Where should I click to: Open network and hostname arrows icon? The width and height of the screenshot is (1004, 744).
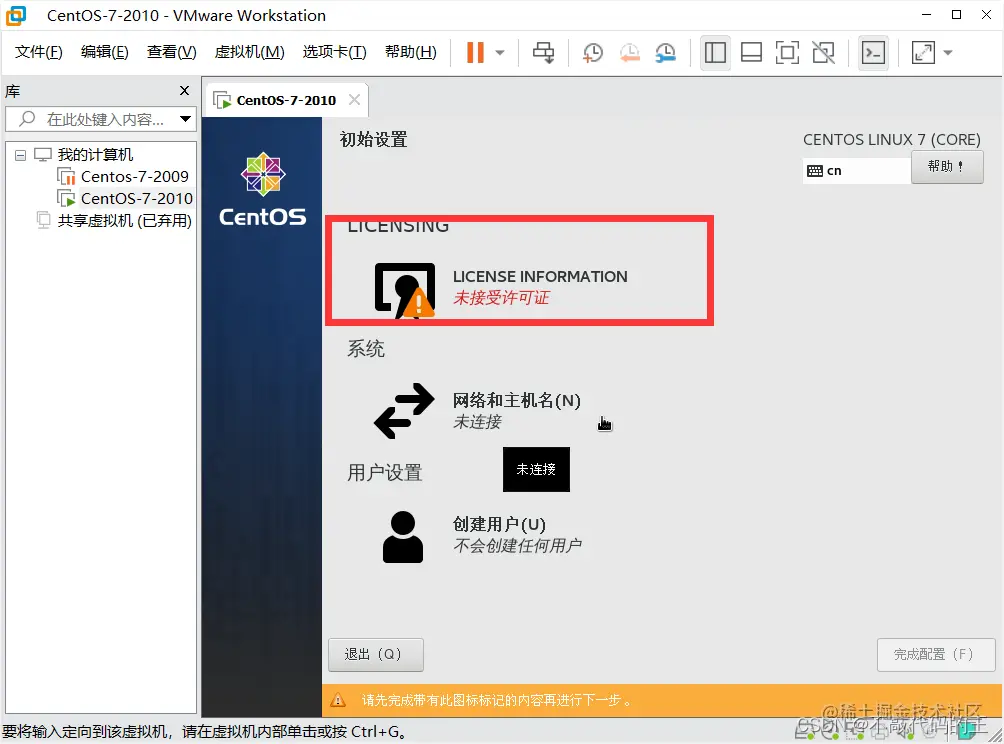[404, 410]
